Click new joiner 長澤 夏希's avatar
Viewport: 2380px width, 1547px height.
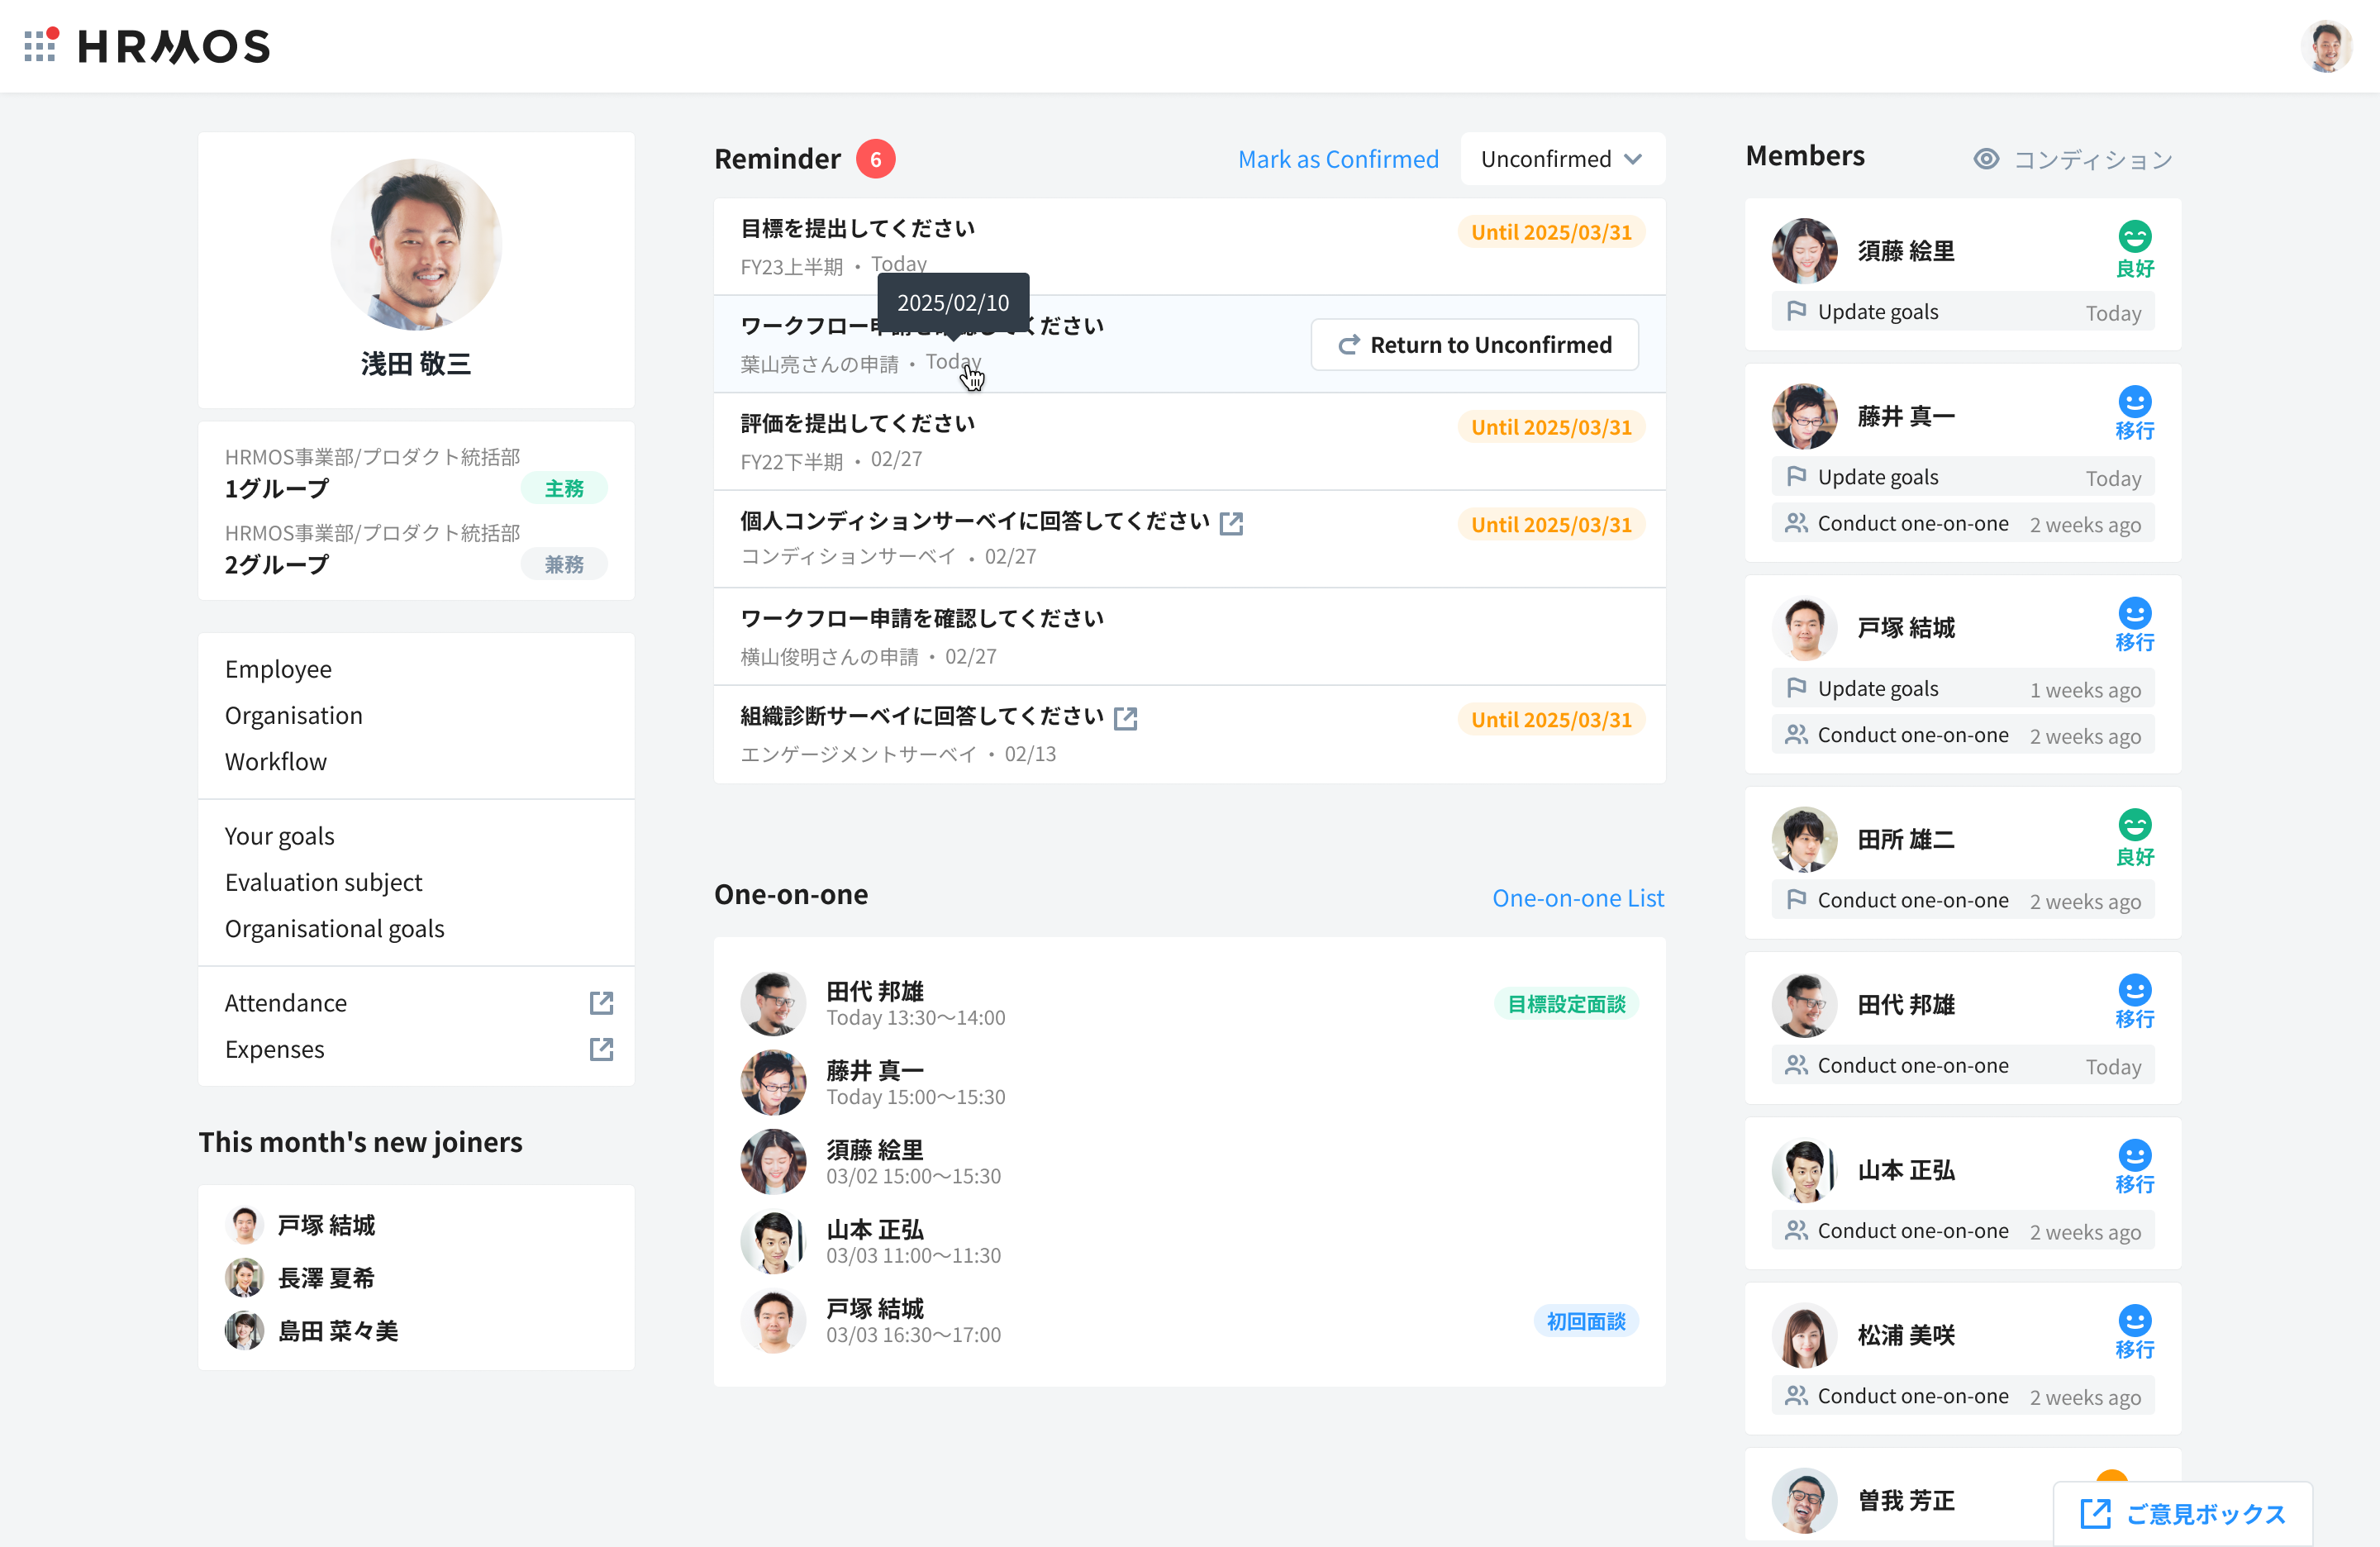coord(244,1278)
